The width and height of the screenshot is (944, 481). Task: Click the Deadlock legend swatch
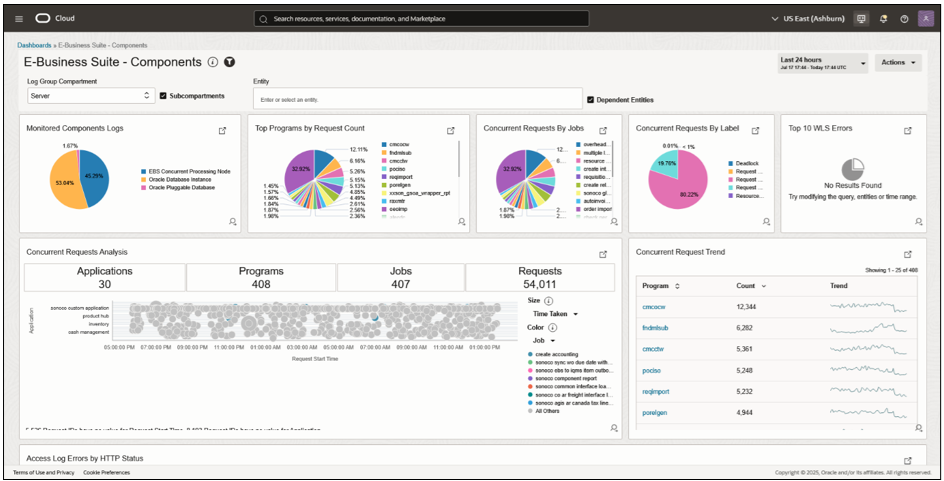tap(730, 163)
